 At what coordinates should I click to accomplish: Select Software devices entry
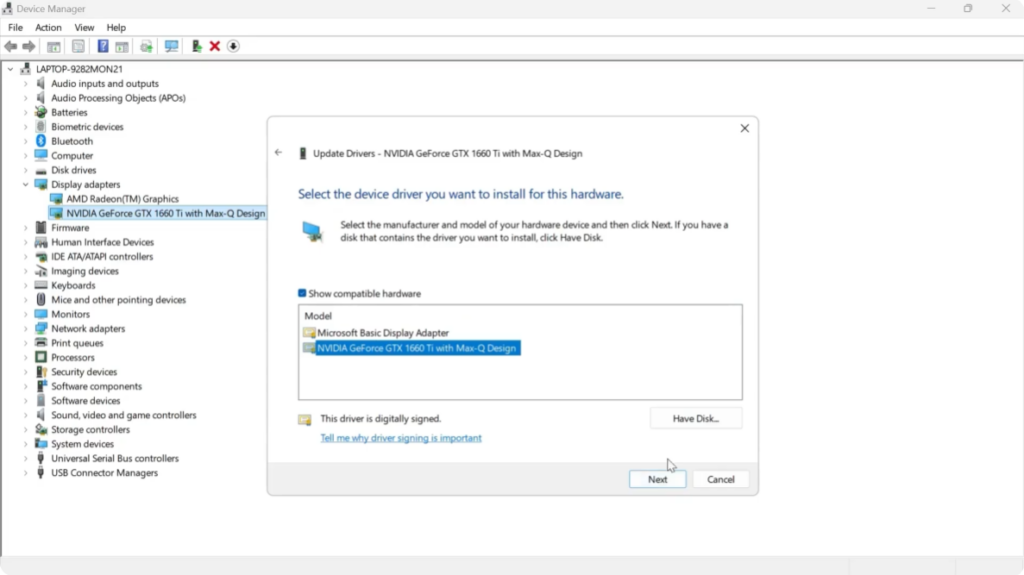86,401
